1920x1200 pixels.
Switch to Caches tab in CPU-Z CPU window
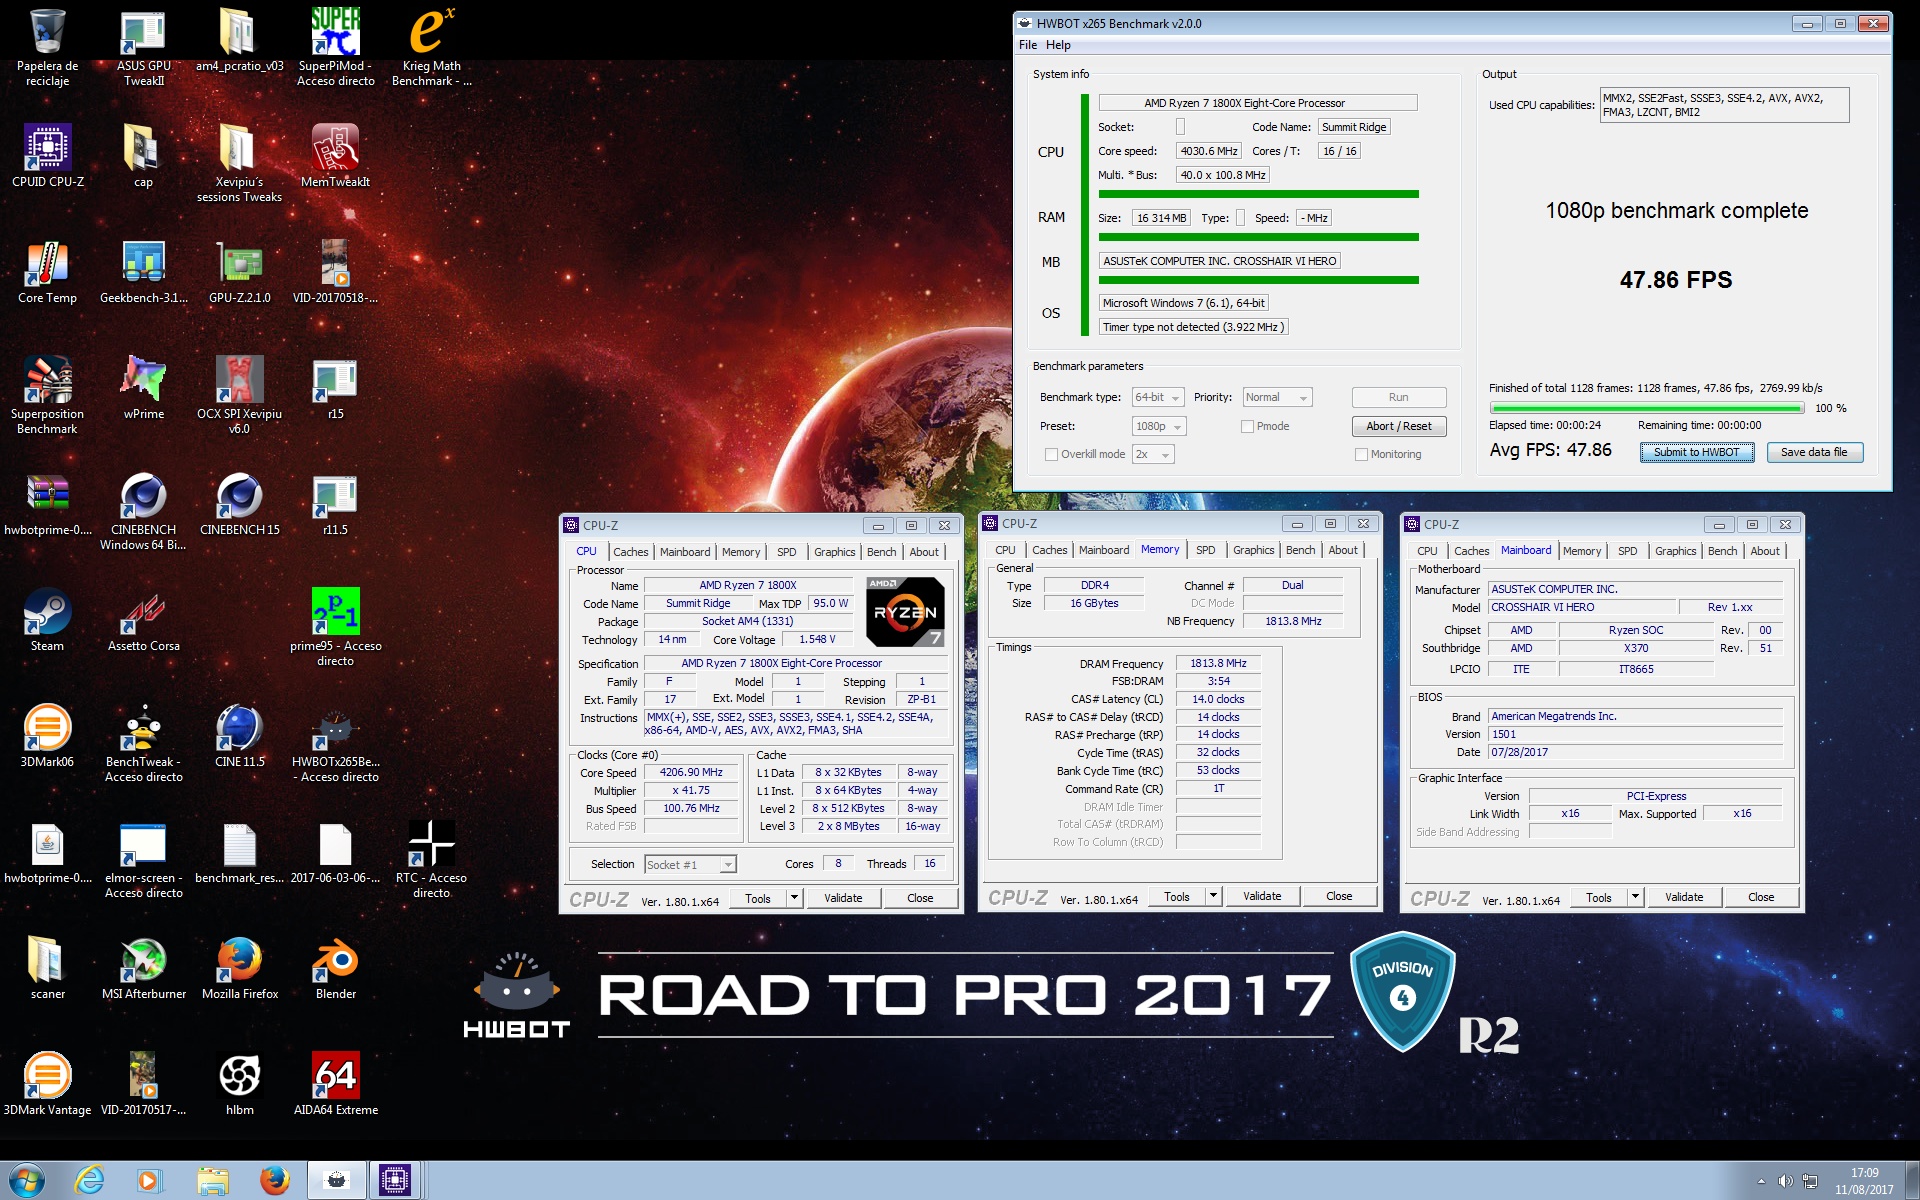(630, 552)
